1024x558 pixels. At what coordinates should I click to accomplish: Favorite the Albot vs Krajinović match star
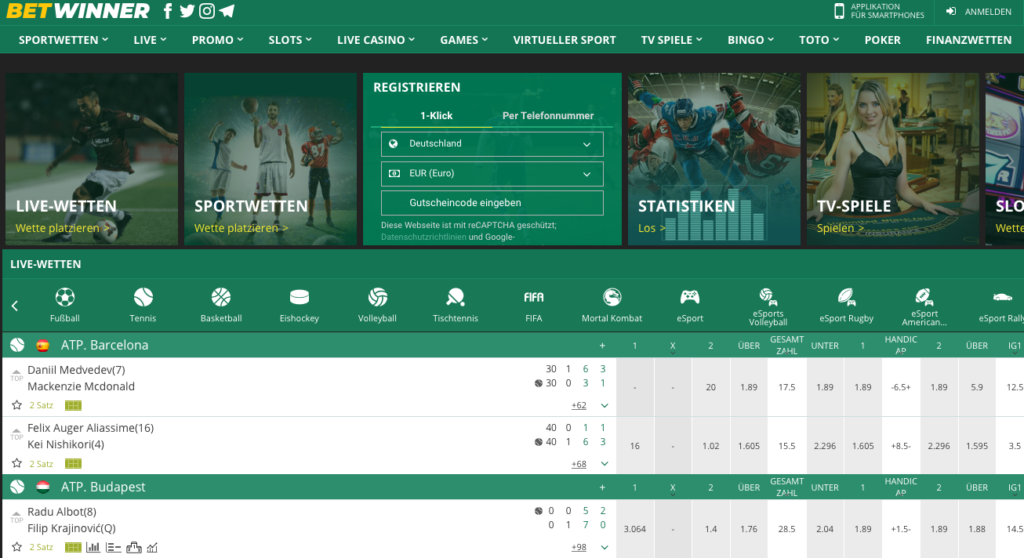(x=17, y=547)
